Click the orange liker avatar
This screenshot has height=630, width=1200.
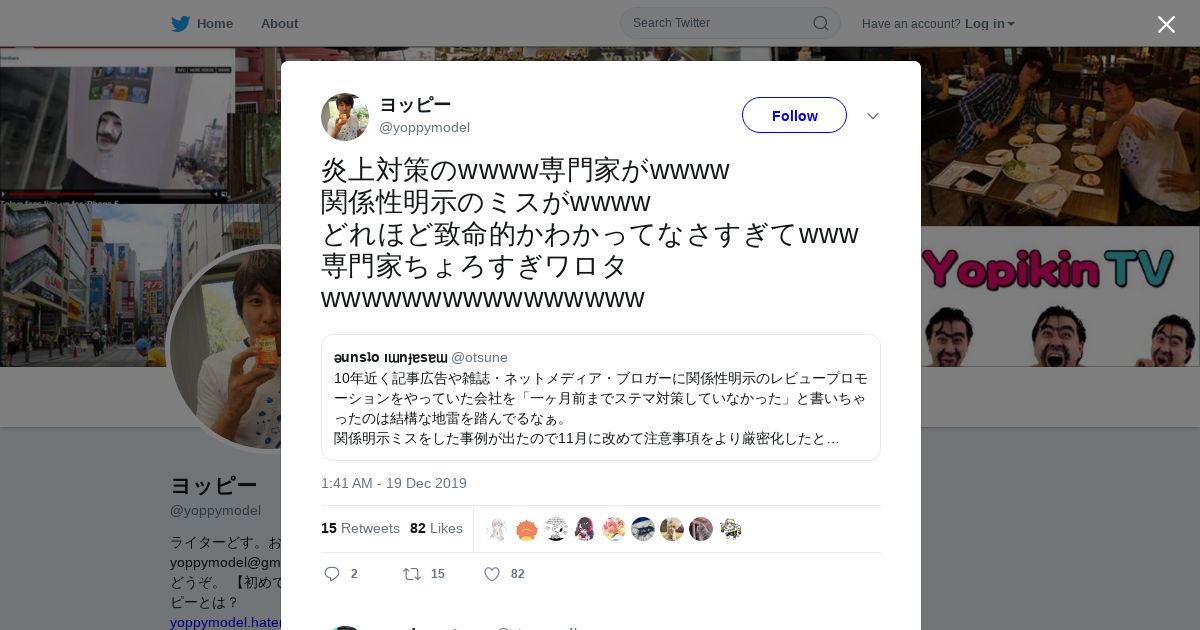[x=527, y=529]
